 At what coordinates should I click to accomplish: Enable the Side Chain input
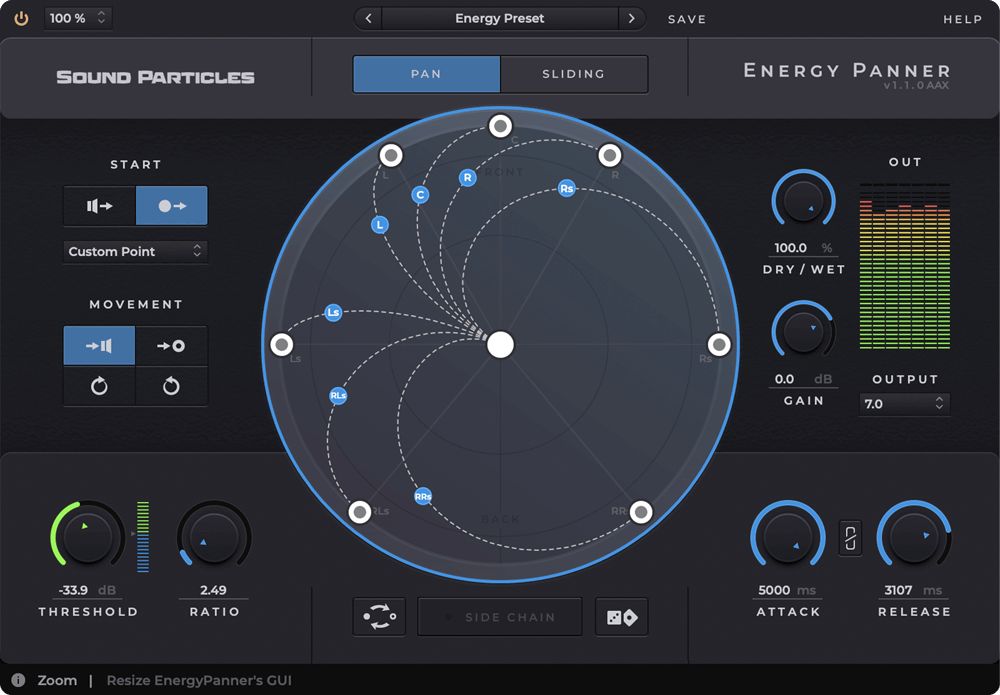tap(499, 616)
